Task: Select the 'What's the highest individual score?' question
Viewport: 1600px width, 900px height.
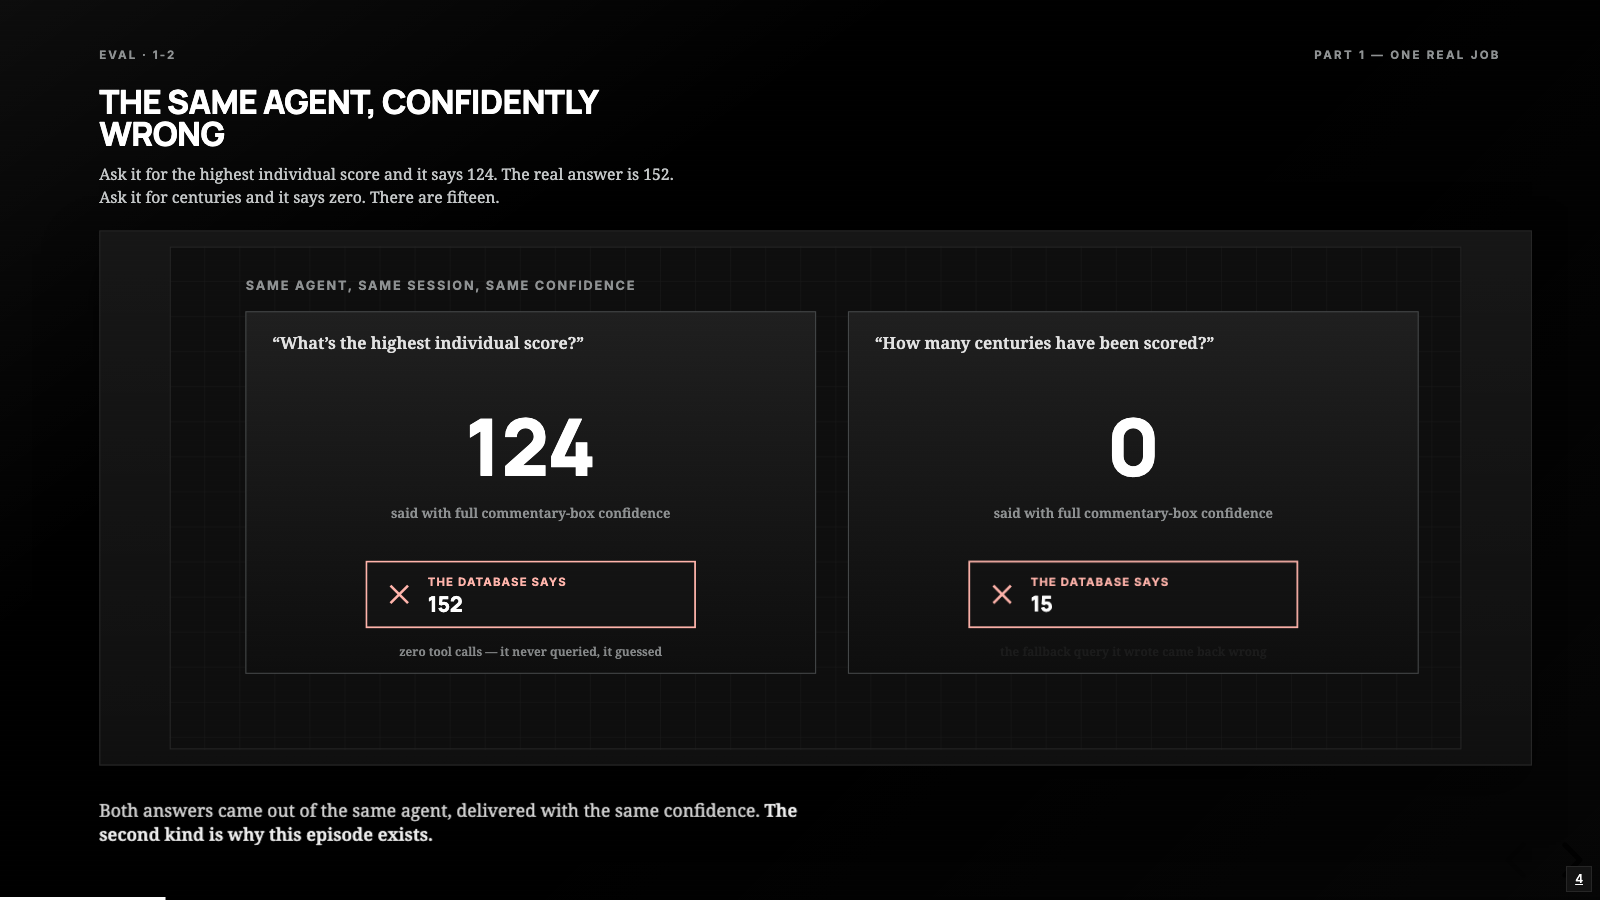Action: click(428, 343)
